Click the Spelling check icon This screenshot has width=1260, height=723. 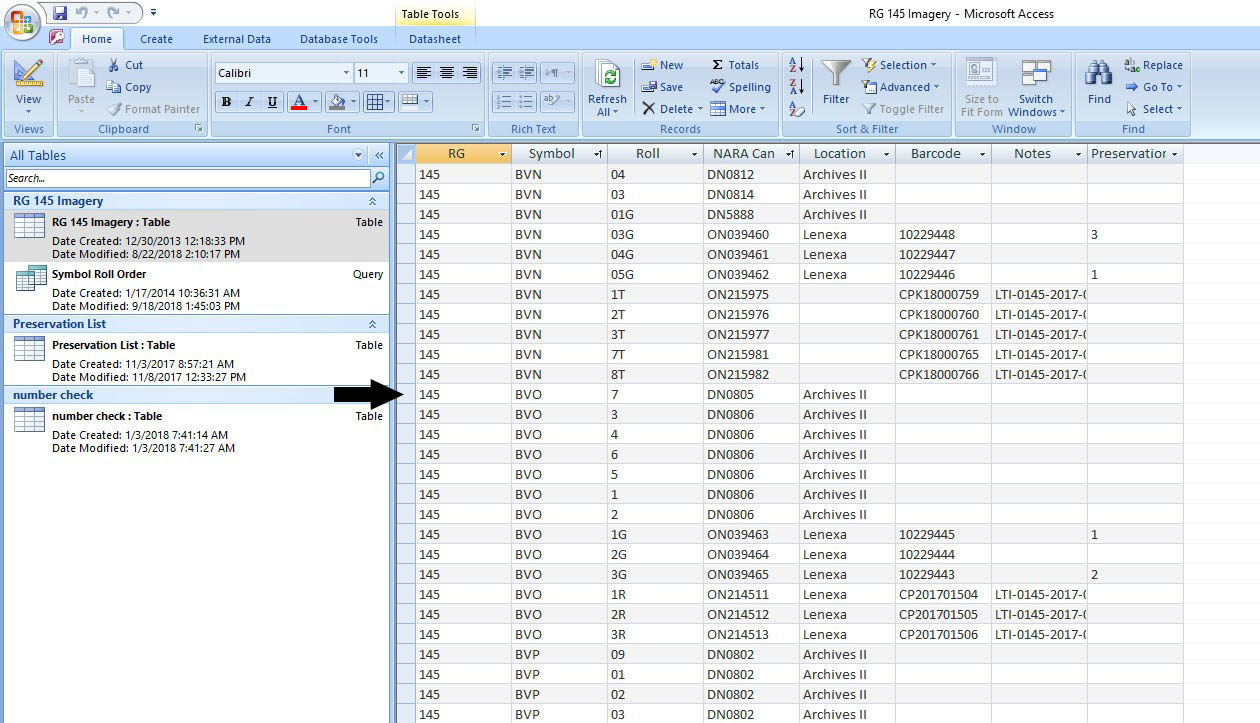click(x=718, y=87)
